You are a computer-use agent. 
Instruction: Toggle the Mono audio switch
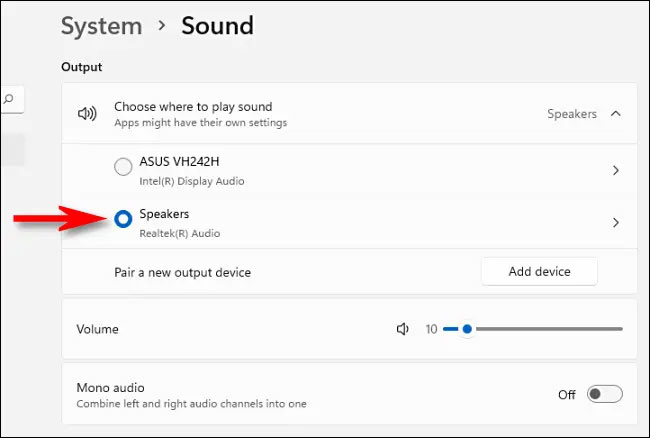(x=605, y=394)
